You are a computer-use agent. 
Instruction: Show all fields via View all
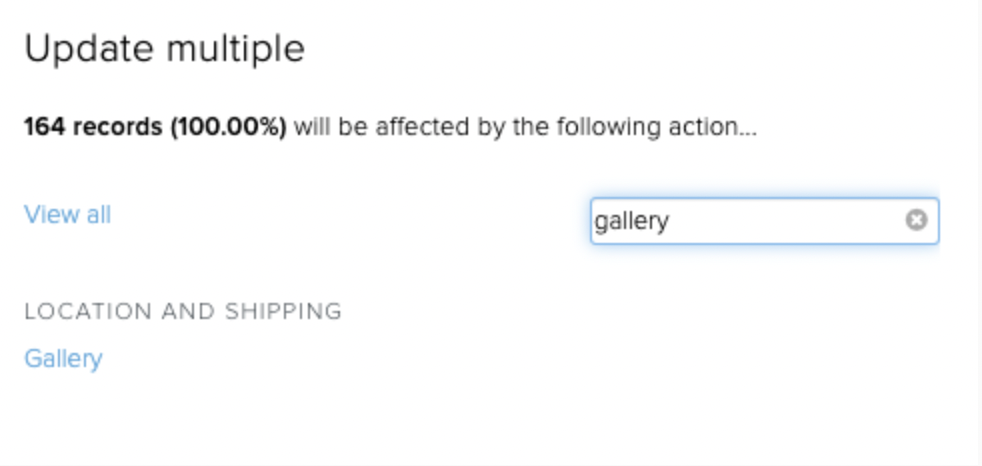pyautogui.click(x=68, y=215)
